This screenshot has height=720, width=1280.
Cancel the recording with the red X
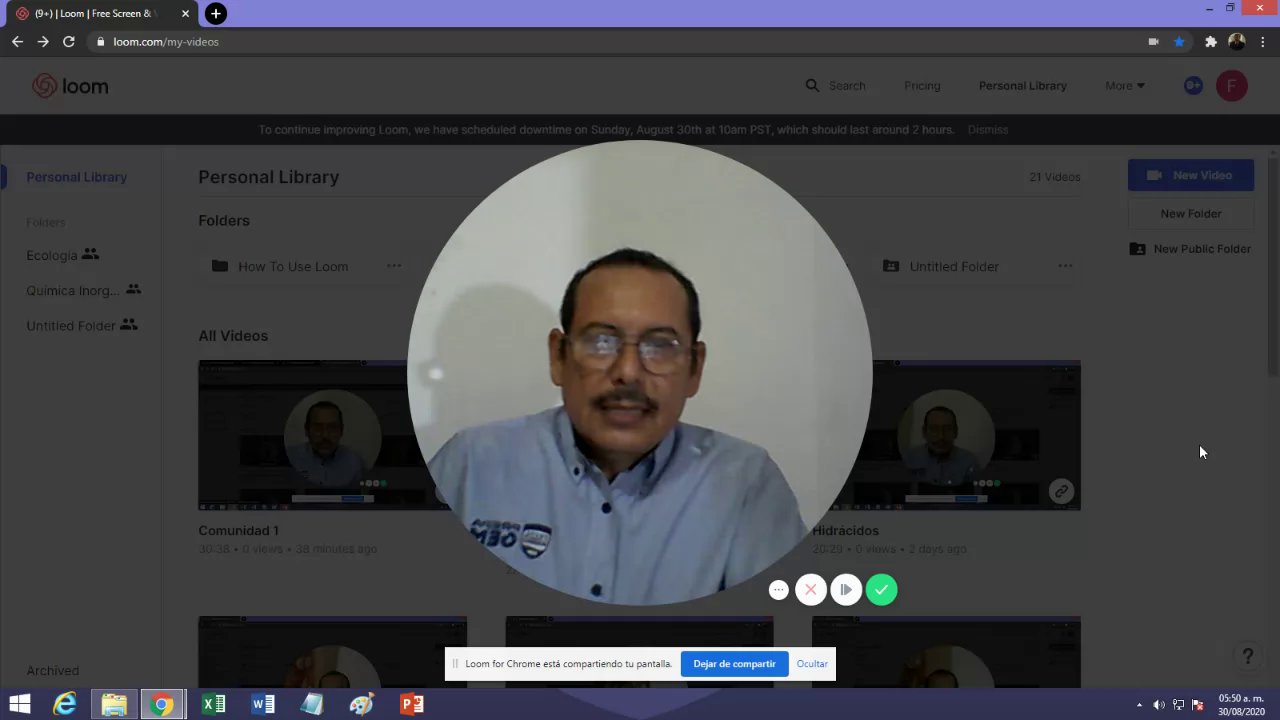tap(811, 590)
